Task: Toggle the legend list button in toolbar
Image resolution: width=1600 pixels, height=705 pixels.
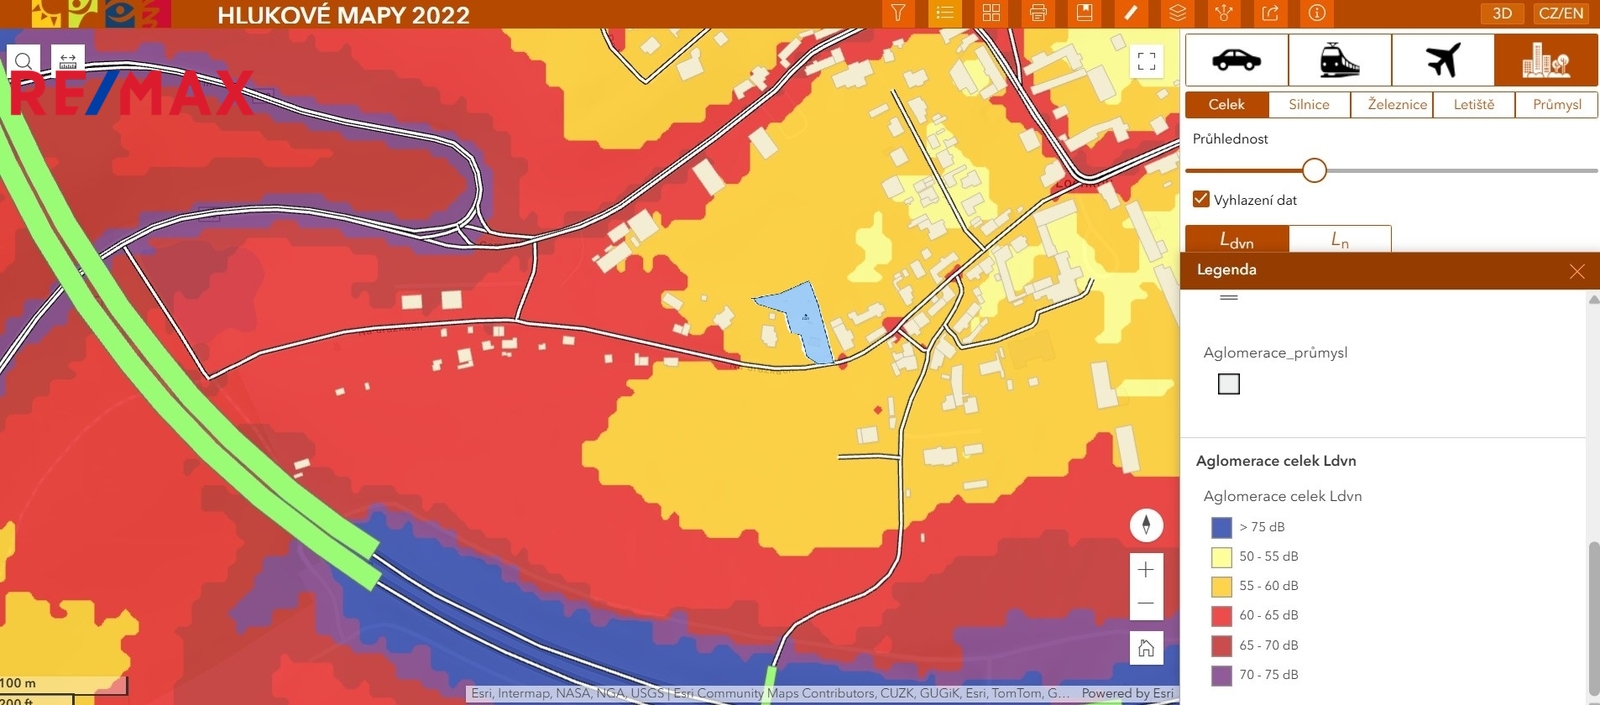Action: pos(944,13)
